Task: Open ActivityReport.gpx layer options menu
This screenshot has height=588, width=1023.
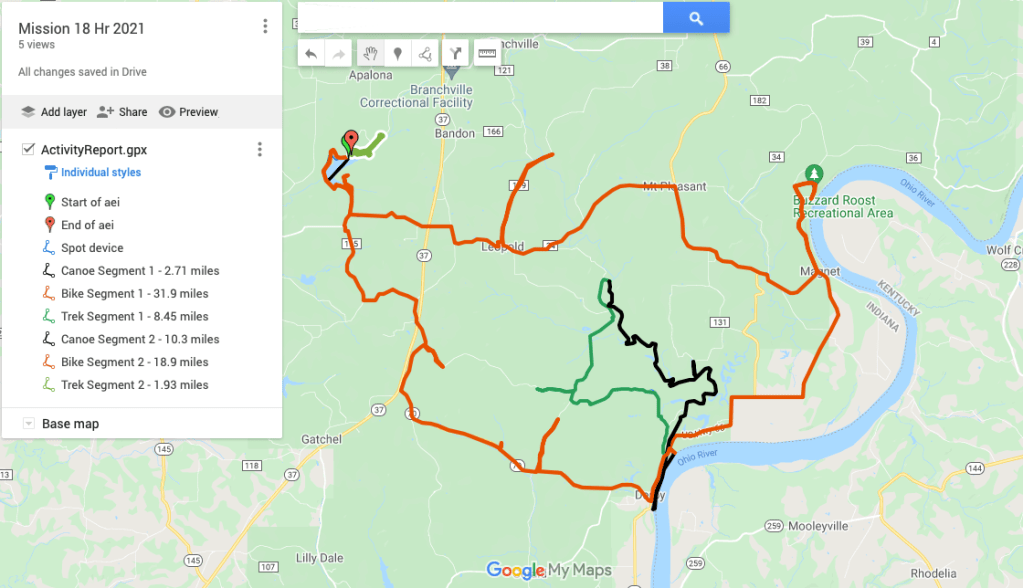Action: 260,149
